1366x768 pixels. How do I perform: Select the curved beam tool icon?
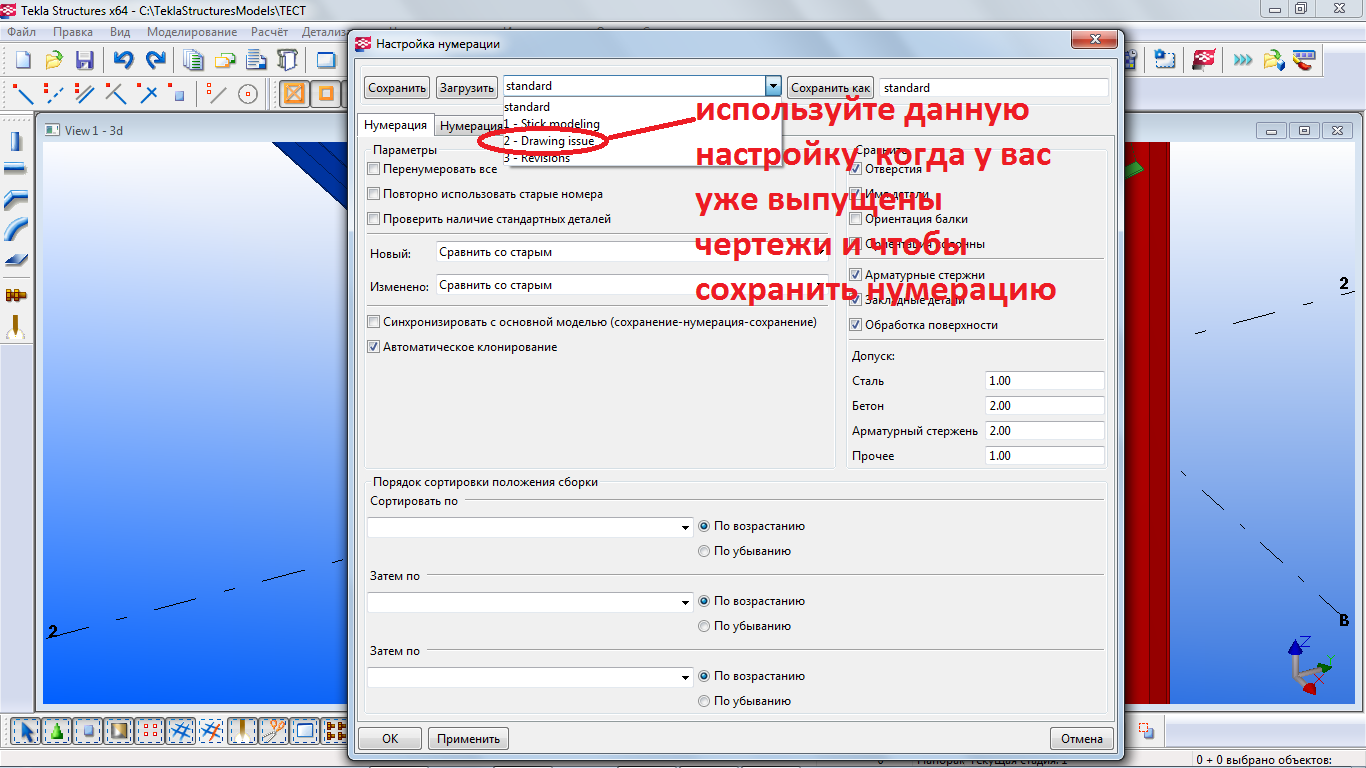(16, 230)
